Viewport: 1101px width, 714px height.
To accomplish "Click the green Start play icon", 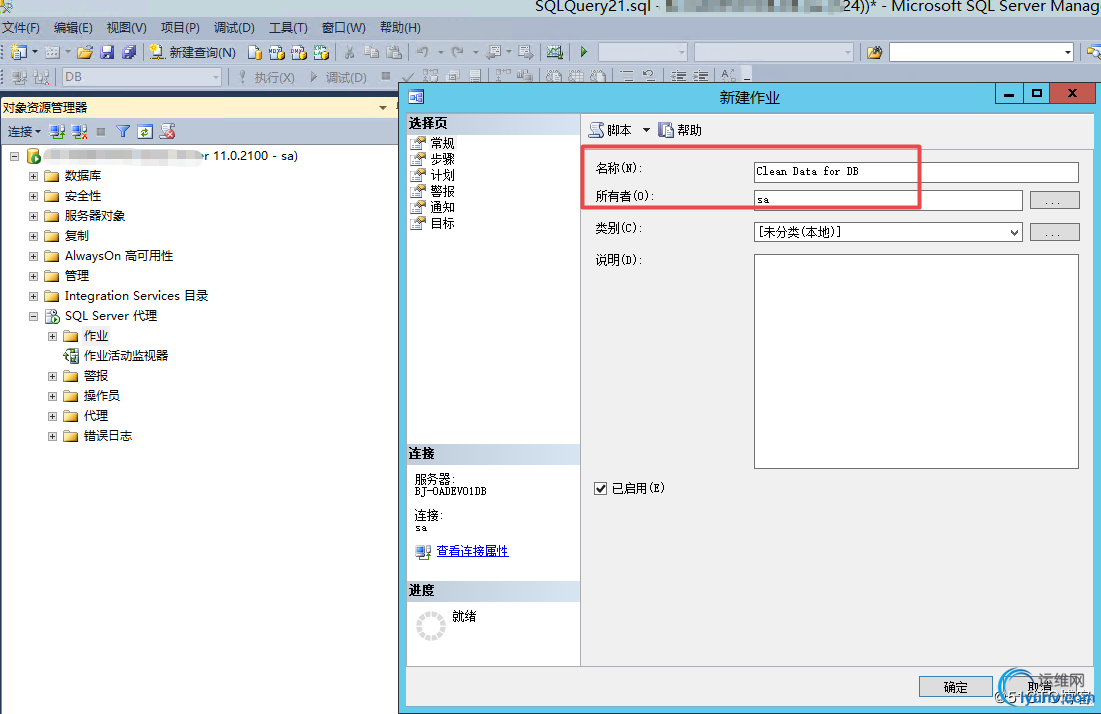I will pos(584,52).
